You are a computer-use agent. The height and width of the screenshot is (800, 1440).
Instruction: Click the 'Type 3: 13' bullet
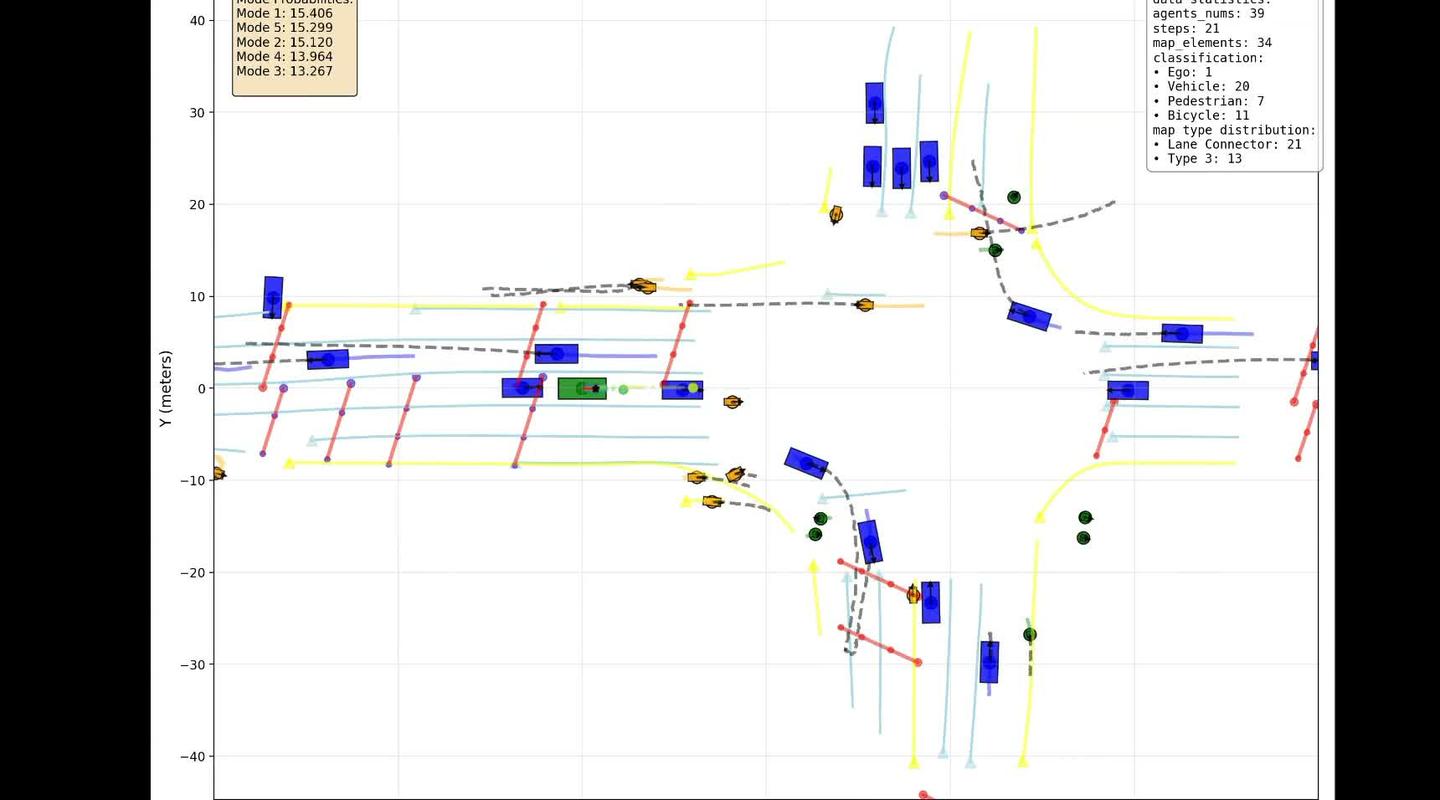point(1197,158)
